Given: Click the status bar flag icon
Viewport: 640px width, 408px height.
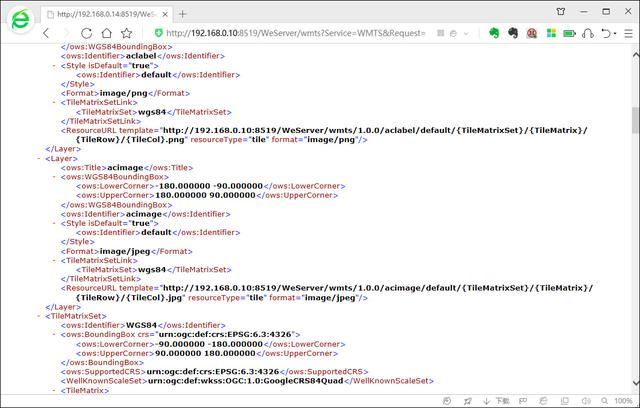Looking at the screenshot, I should [523, 401].
